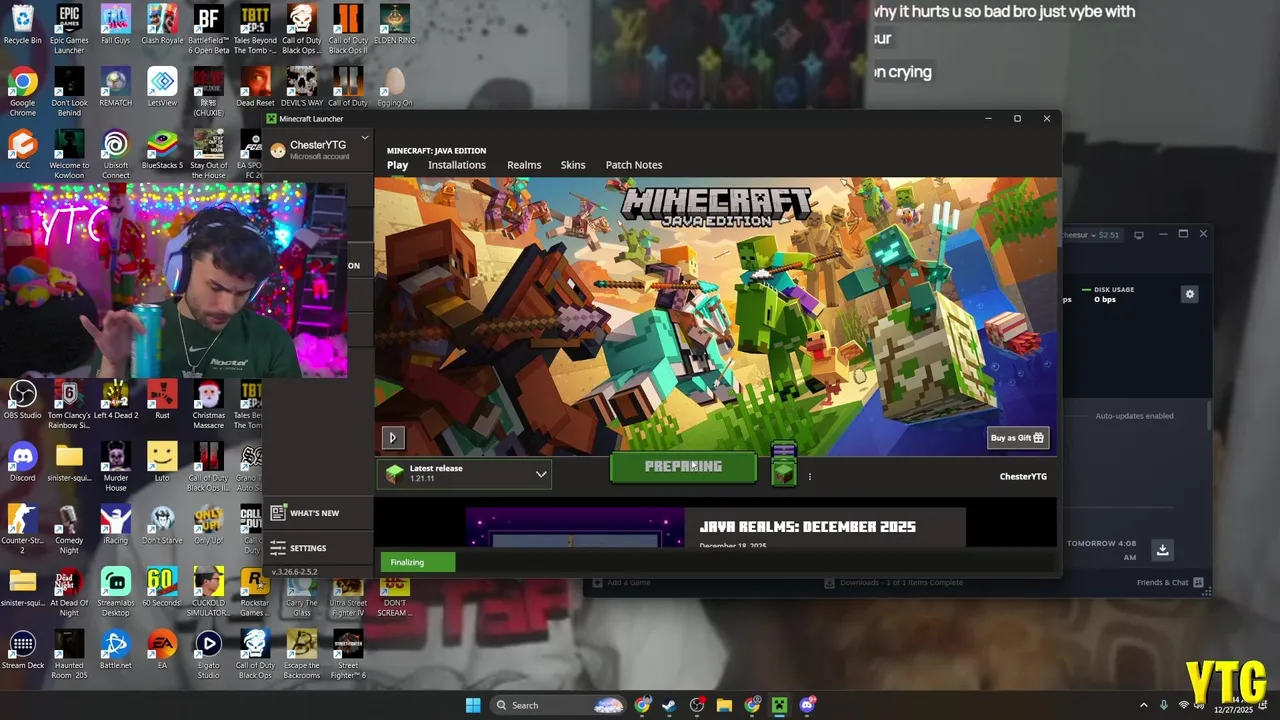The image size is (1280, 720).
Task: Click the green PREPARING play button
Action: 683,467
